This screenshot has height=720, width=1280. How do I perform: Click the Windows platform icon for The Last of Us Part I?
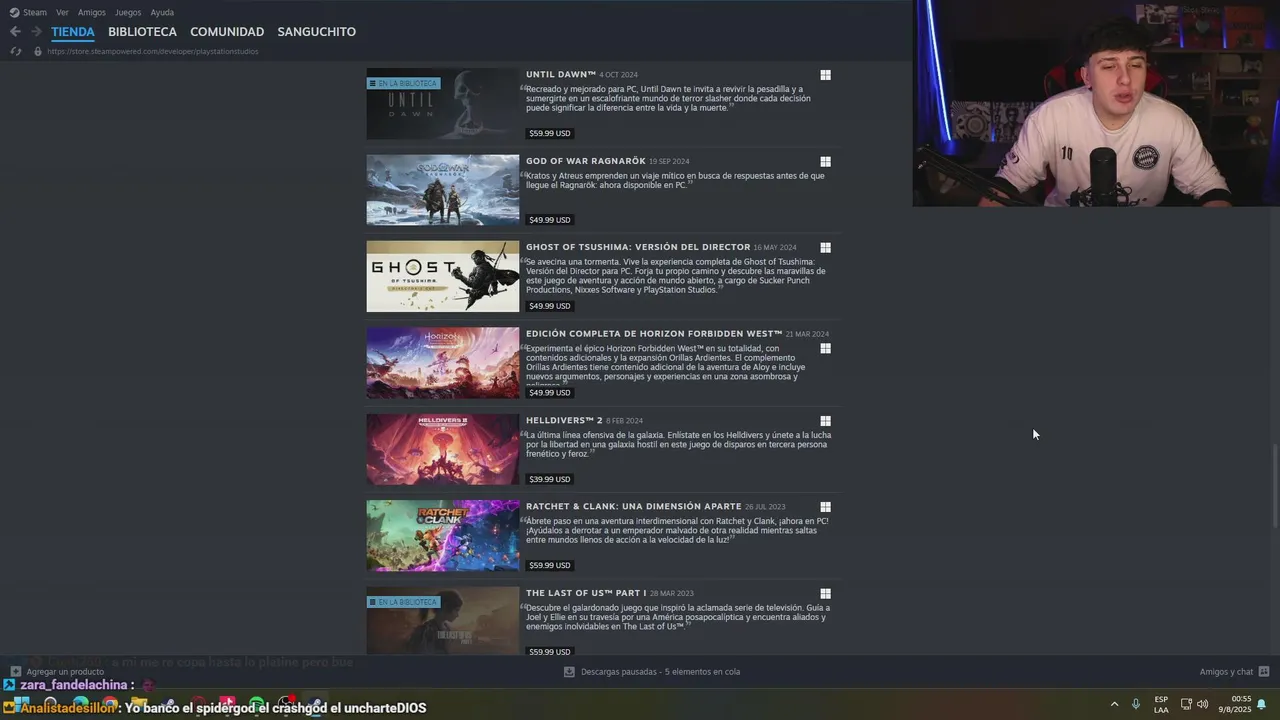click(x=825, y=593)
